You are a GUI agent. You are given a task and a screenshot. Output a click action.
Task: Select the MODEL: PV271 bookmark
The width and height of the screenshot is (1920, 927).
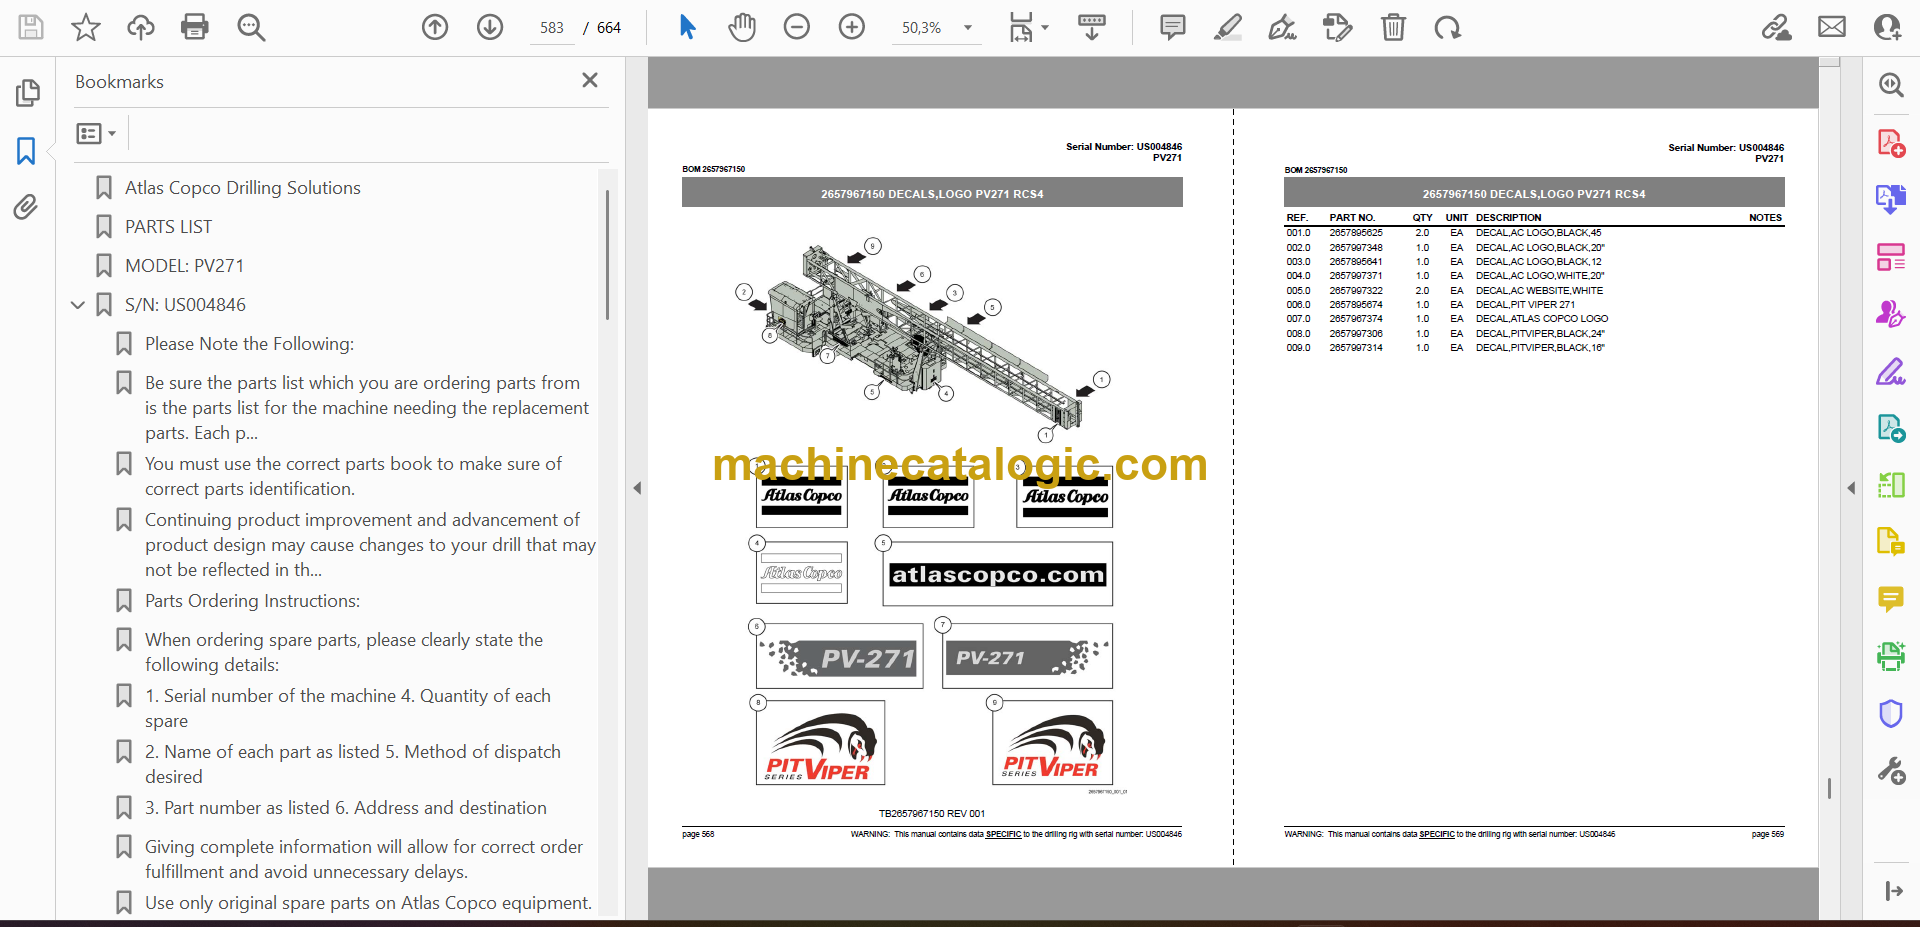(184, 266)
